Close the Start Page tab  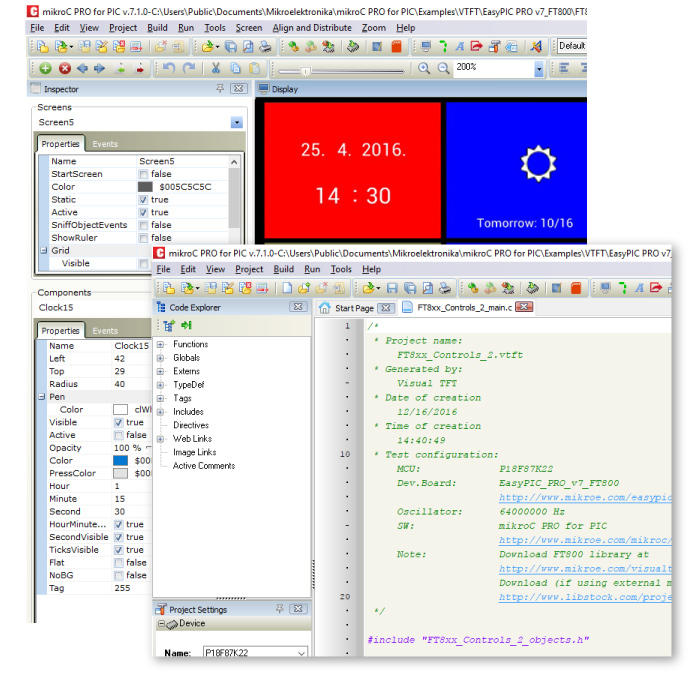[386, 308]
